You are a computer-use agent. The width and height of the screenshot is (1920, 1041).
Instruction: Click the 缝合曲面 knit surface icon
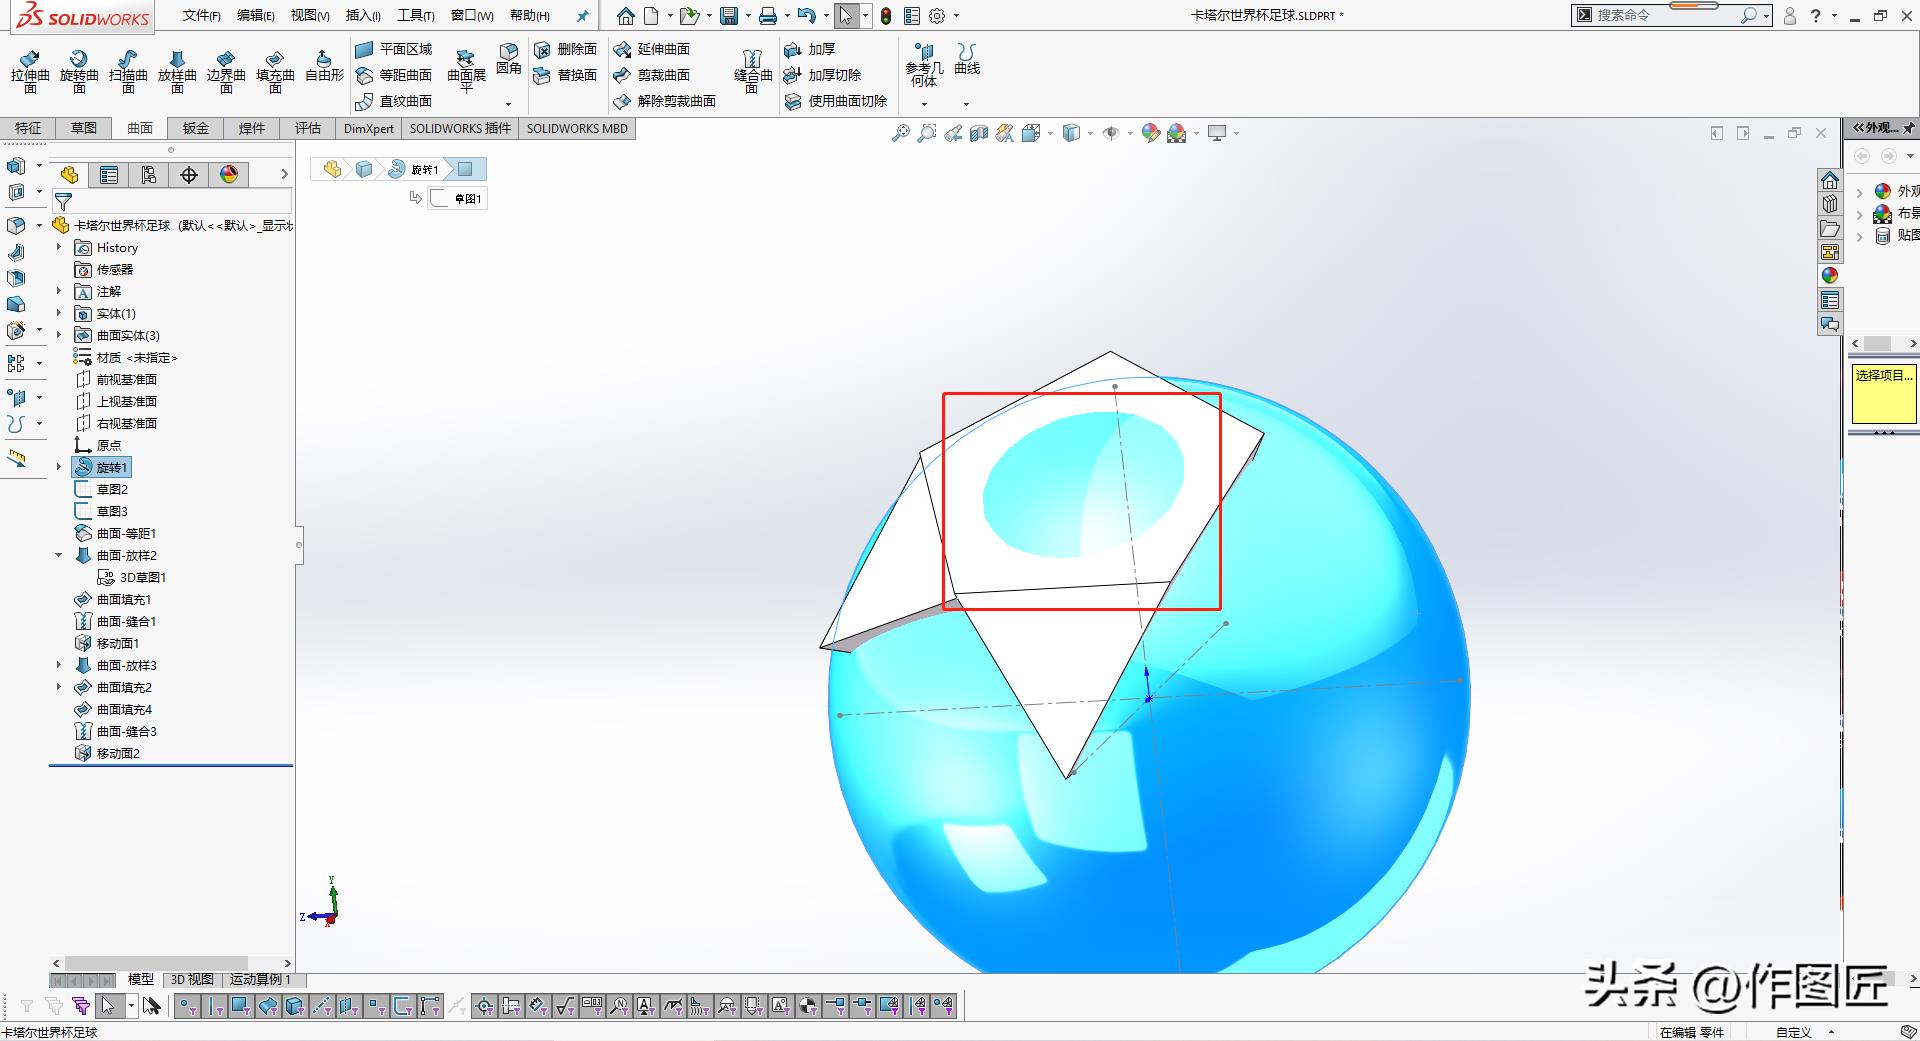point(752,70)
